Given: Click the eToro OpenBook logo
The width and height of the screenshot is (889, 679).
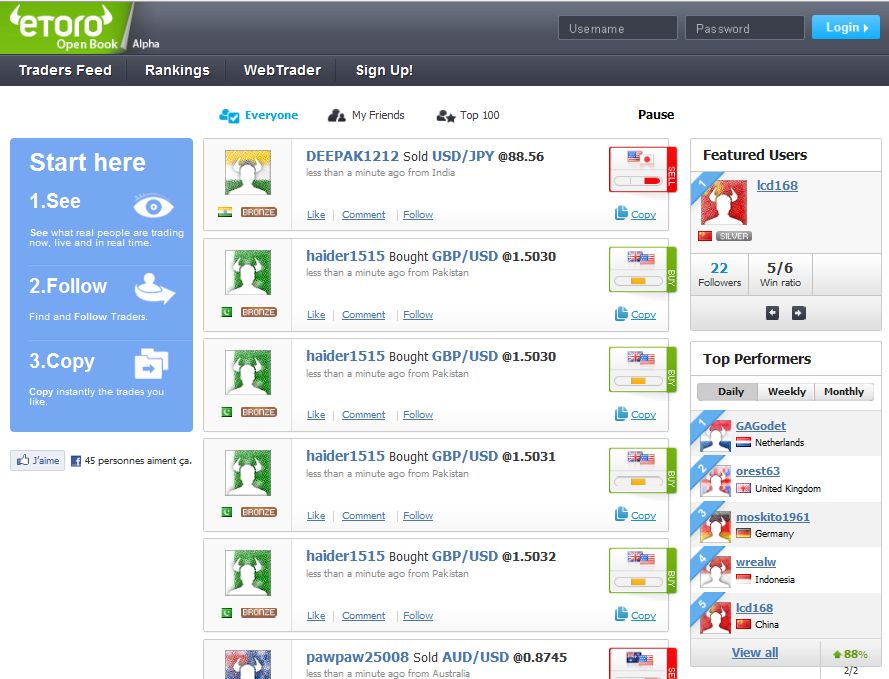Looking at the screenshot, I should [x=67, y=27].
